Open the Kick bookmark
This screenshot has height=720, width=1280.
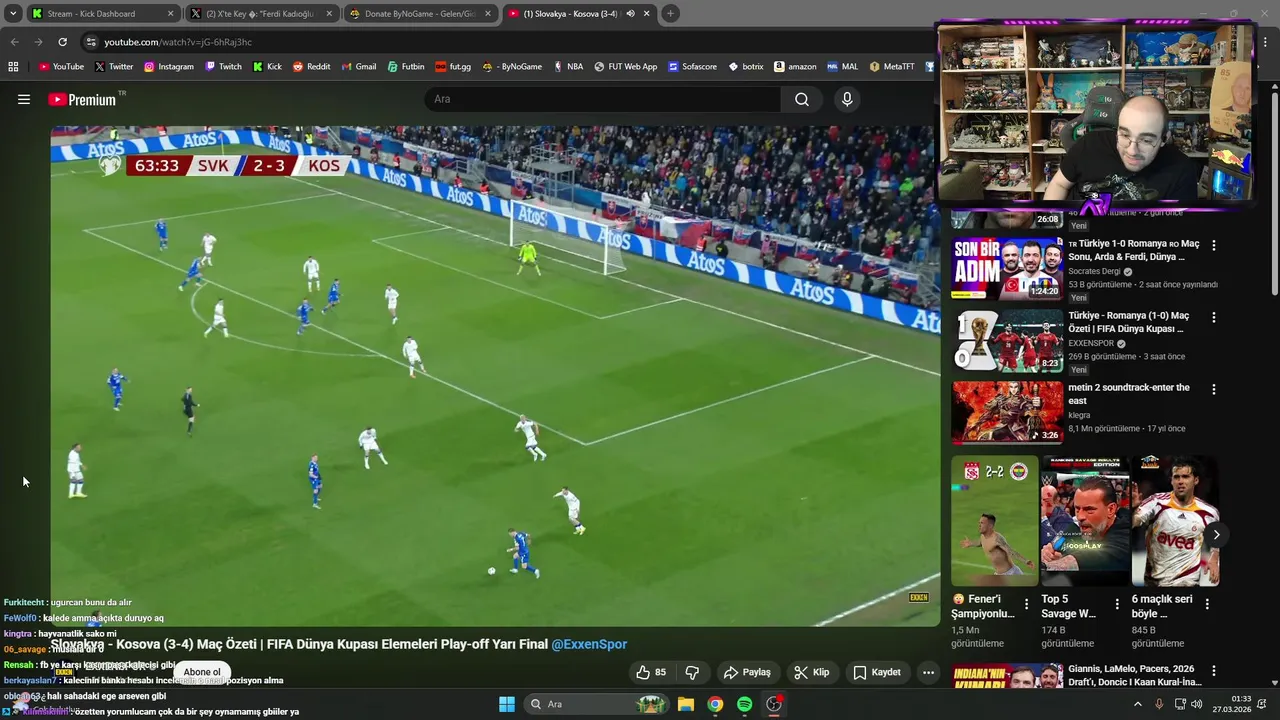click(267, 66)
